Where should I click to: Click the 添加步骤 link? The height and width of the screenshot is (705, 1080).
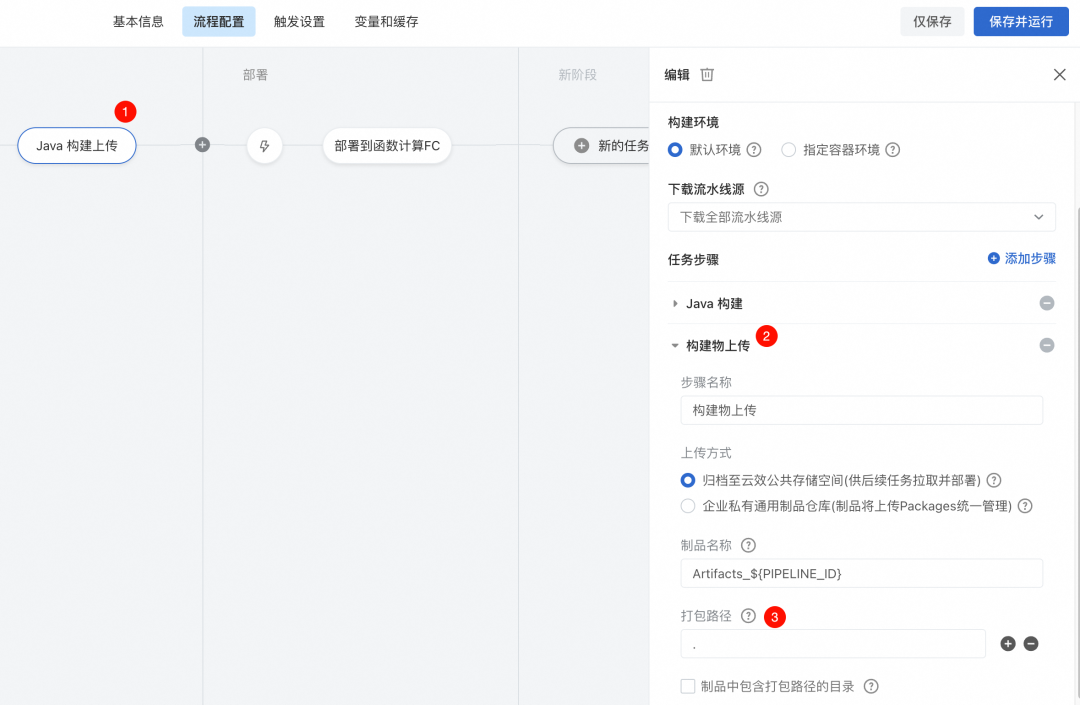point(1022,258)
